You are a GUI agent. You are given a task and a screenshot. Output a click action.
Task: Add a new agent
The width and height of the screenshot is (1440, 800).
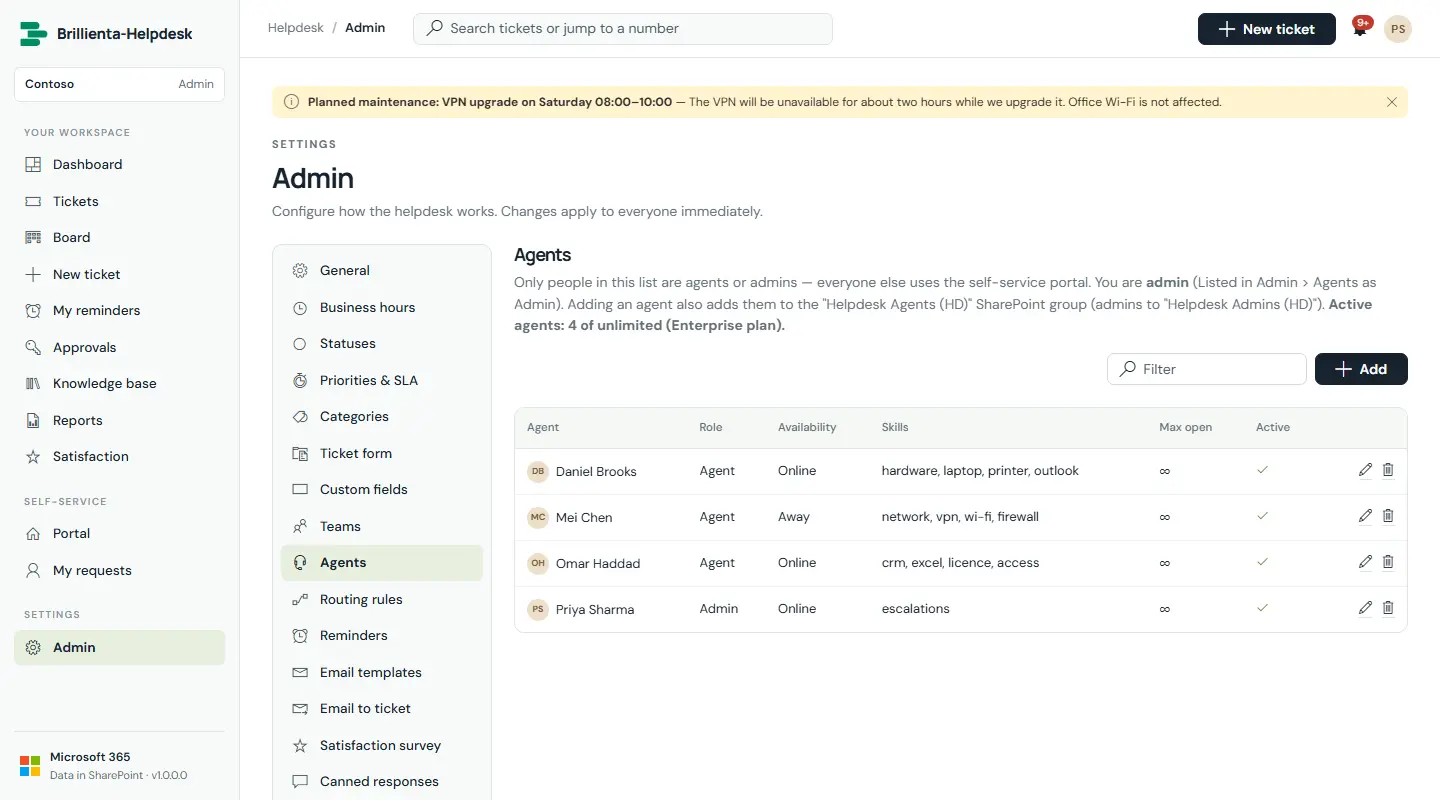click(x=1361, y=369)
